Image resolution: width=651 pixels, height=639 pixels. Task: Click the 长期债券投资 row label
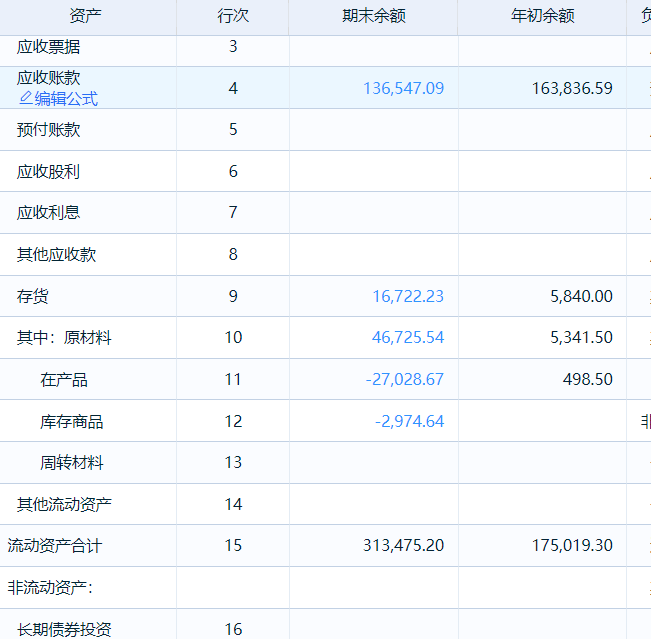pyautogui.click(x=64, y=629)
